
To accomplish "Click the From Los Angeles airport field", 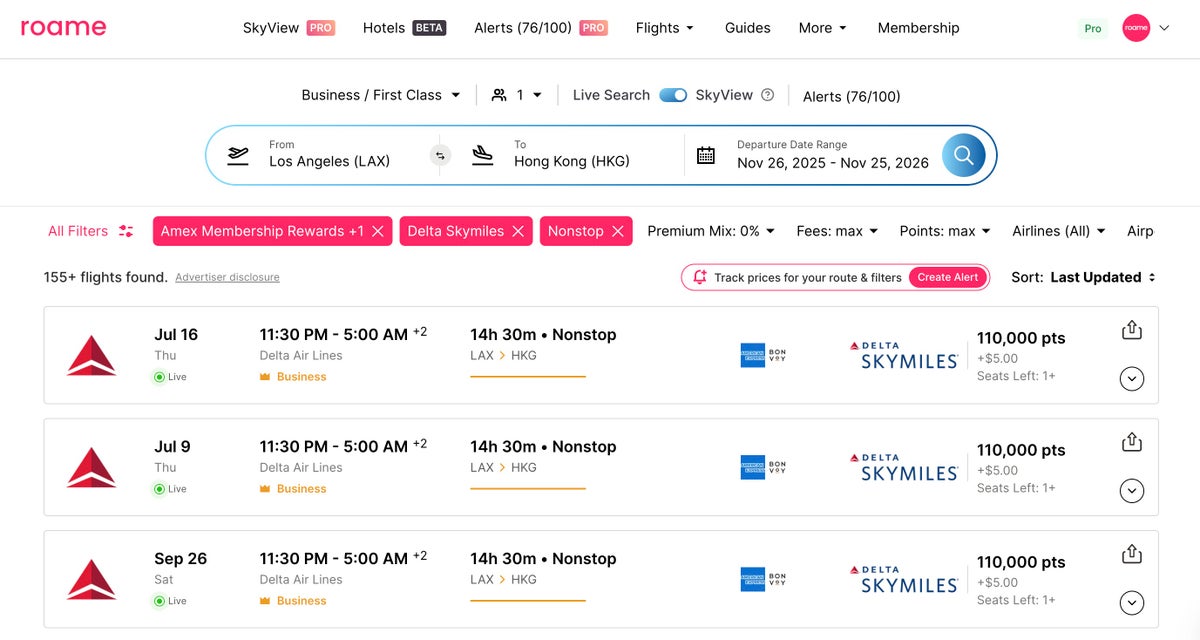I will (x=329, y=155).
